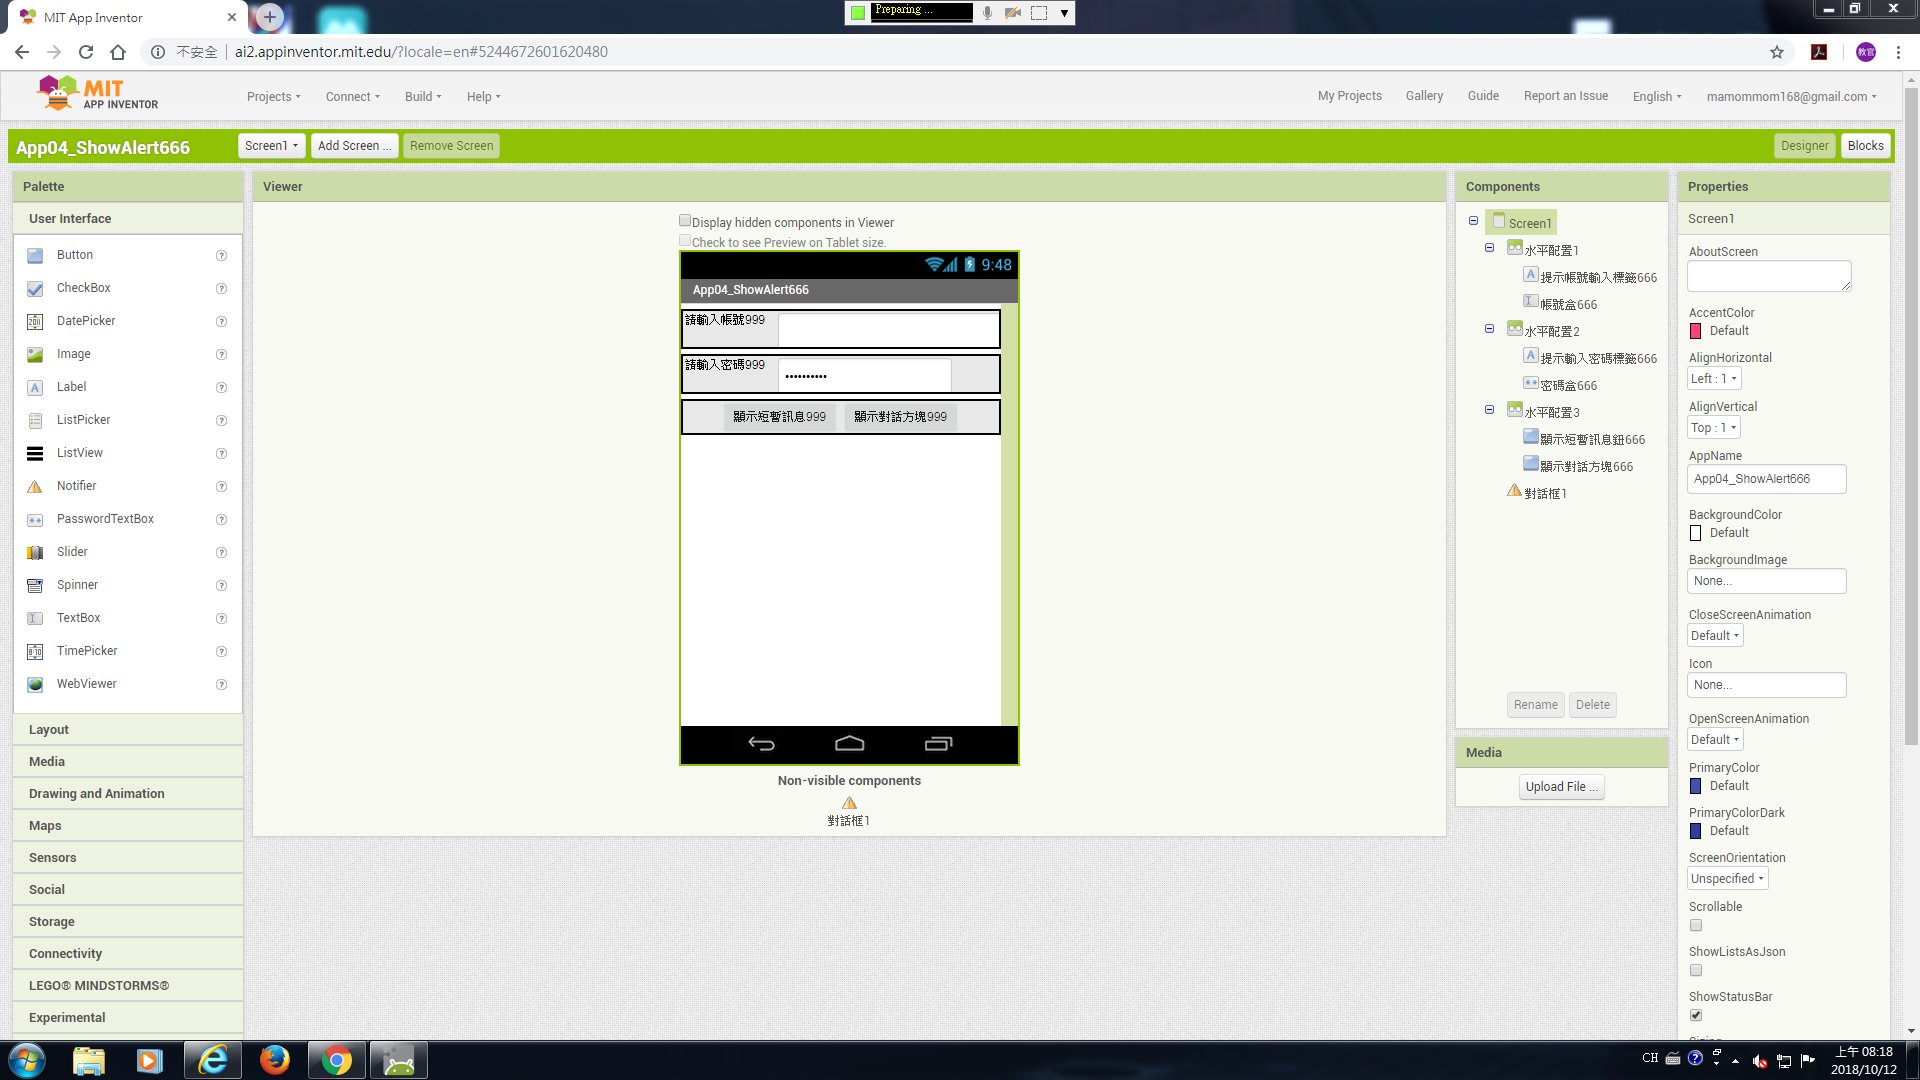Select the Spinner component icon

35,585
